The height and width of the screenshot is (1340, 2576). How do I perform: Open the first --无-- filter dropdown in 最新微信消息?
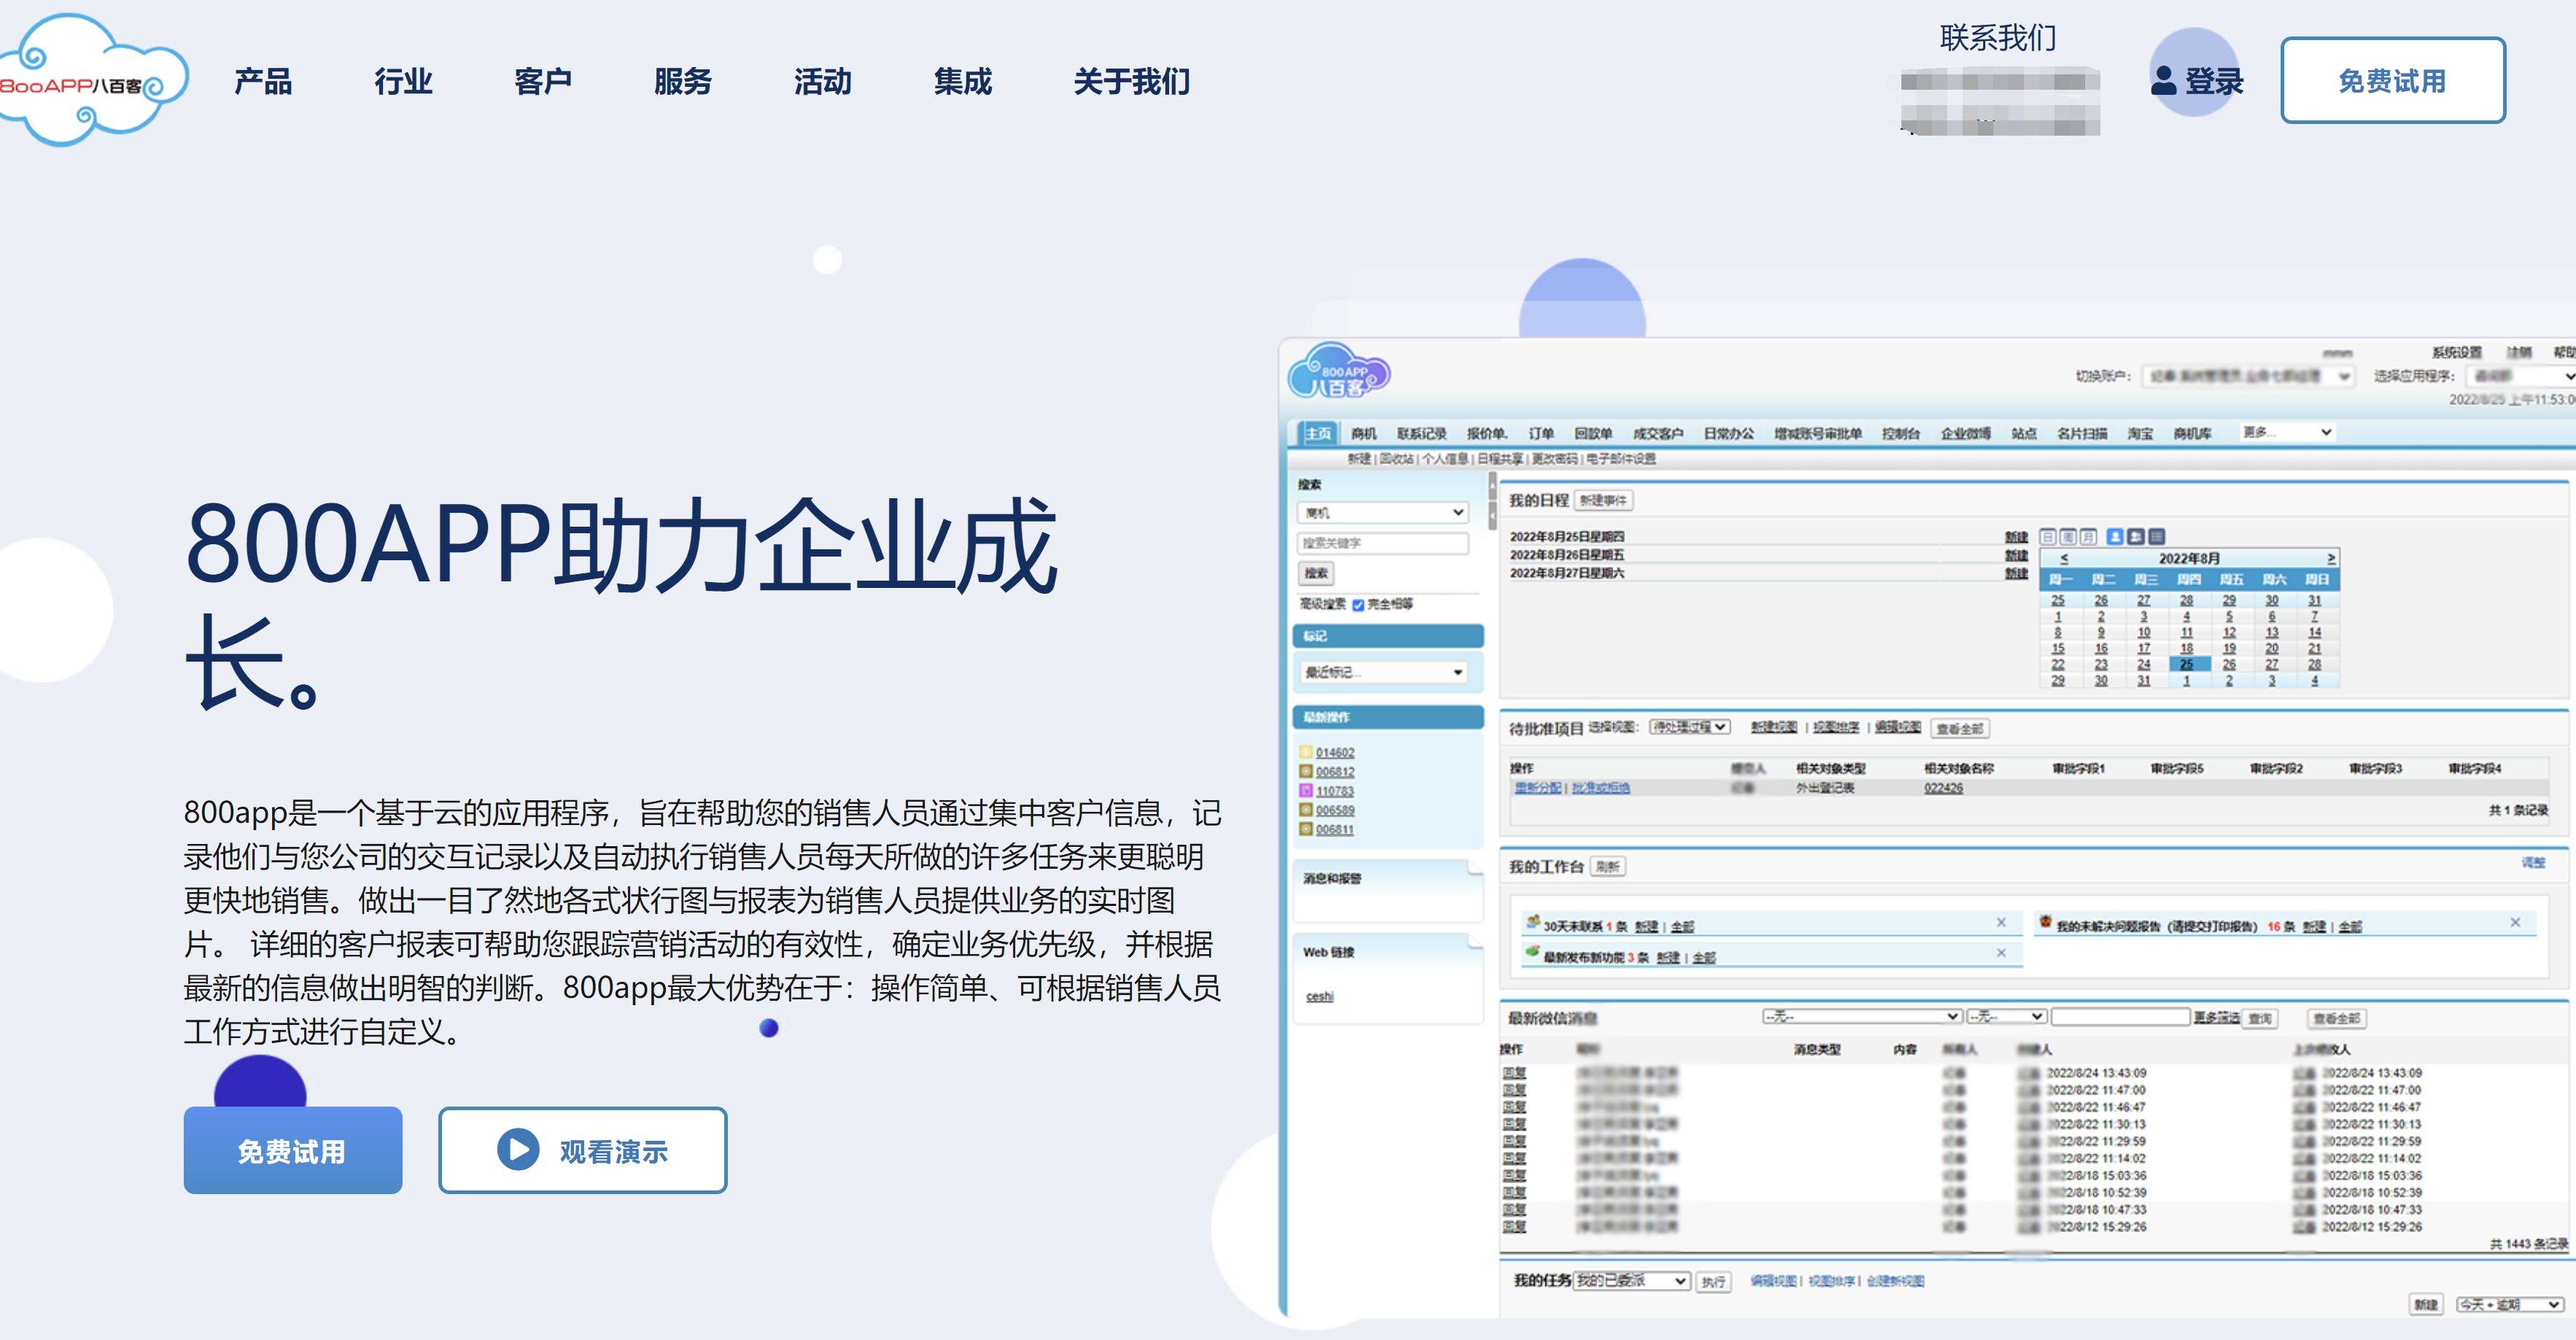pos(1861,1016)
